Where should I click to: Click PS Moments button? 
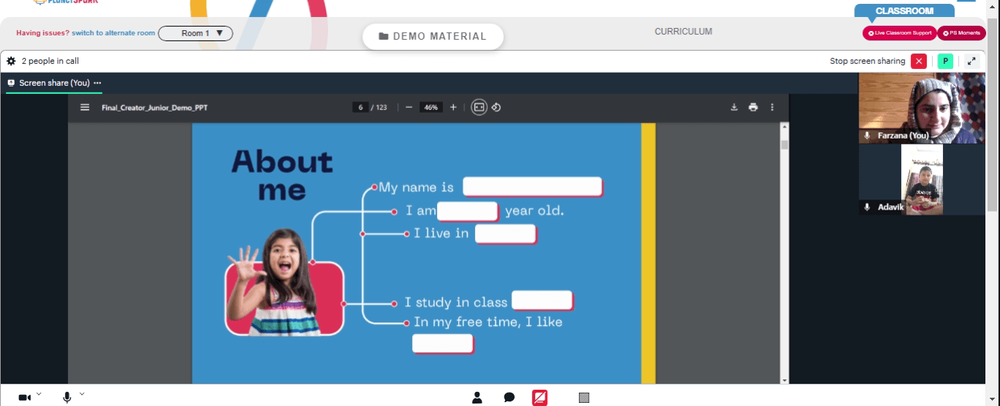[x=961, y=33]
